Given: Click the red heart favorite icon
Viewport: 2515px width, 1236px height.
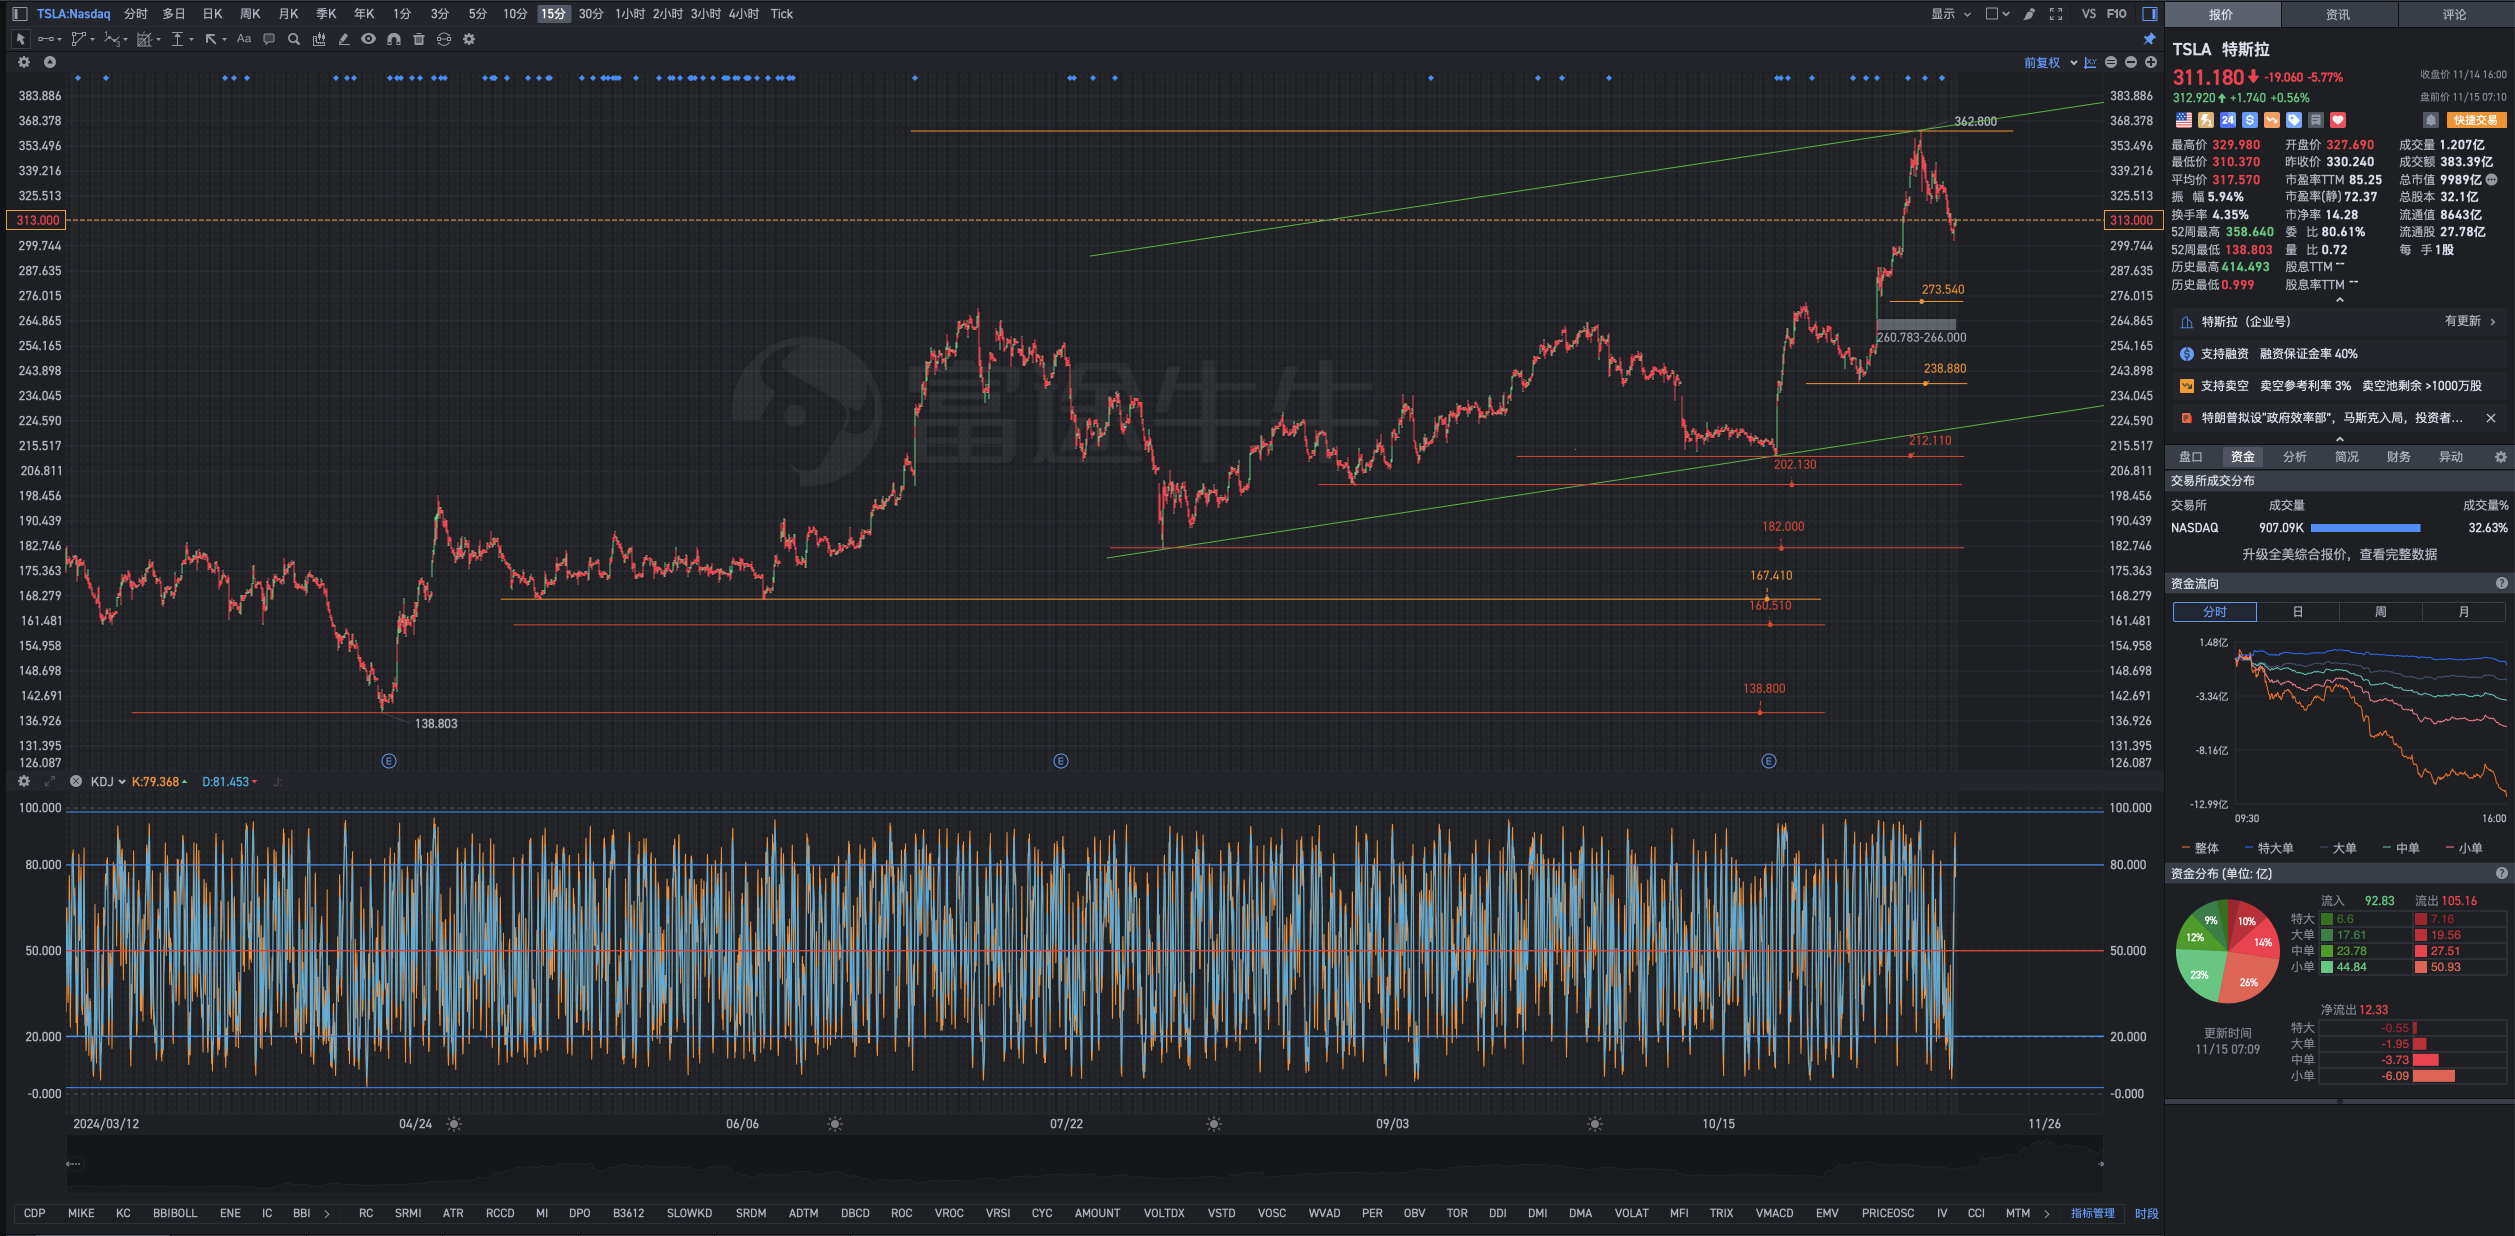Looking at the screenshot, I should click(2338, 120).
